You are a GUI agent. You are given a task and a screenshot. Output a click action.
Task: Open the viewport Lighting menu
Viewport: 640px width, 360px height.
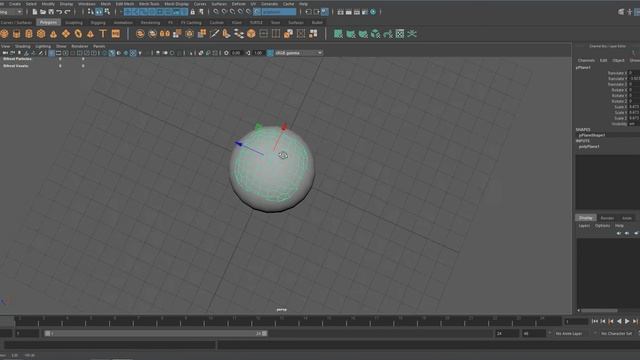click(x=43, y=46)
